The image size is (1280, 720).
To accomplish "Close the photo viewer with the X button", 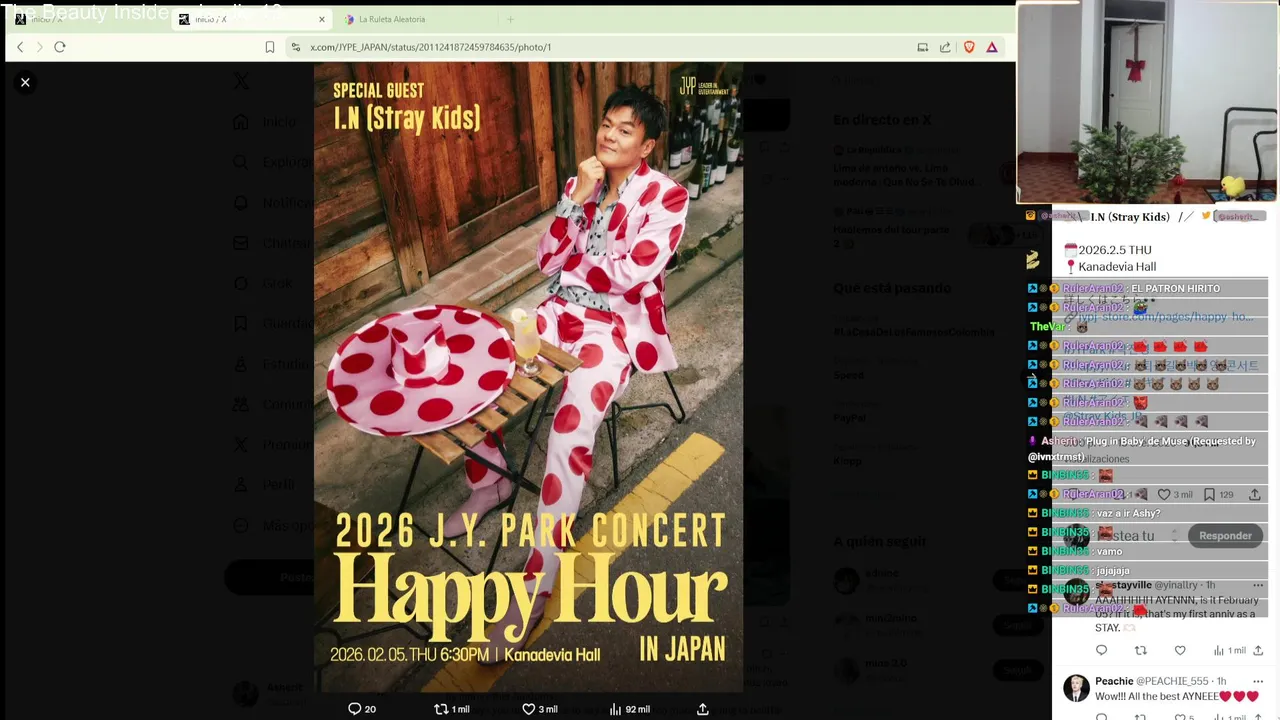I will coord(25,82).
